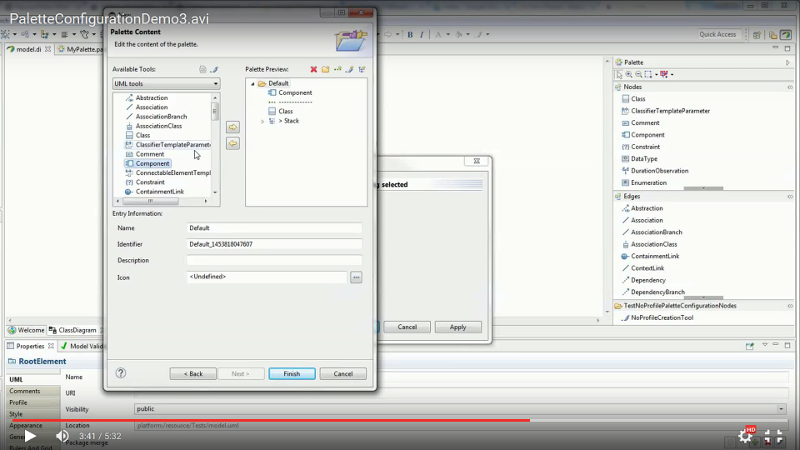Click Cancel in the background dialog

[407, 327]
